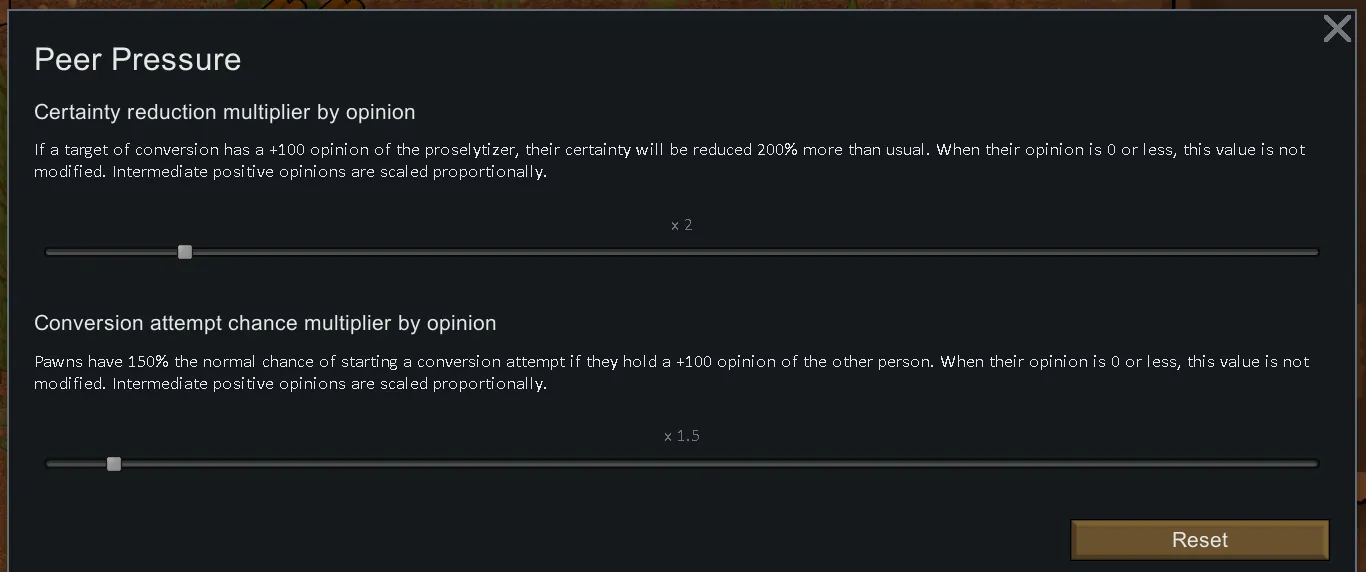This screenshot has width=1366, height=572.
Task: Click the far left end of the certainty reduction slider
Action: (x=50, y=252)
